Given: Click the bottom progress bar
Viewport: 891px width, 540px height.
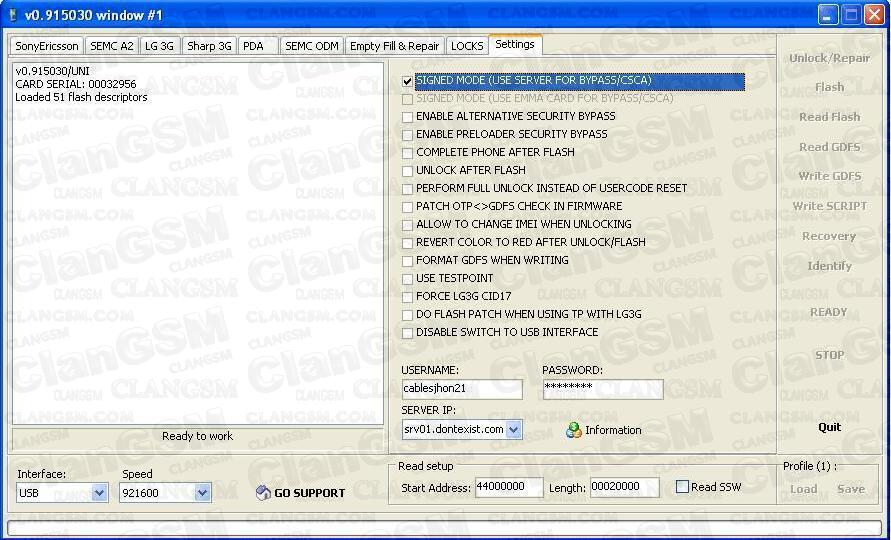Looking at the screenshot, I should pos(445,529).
